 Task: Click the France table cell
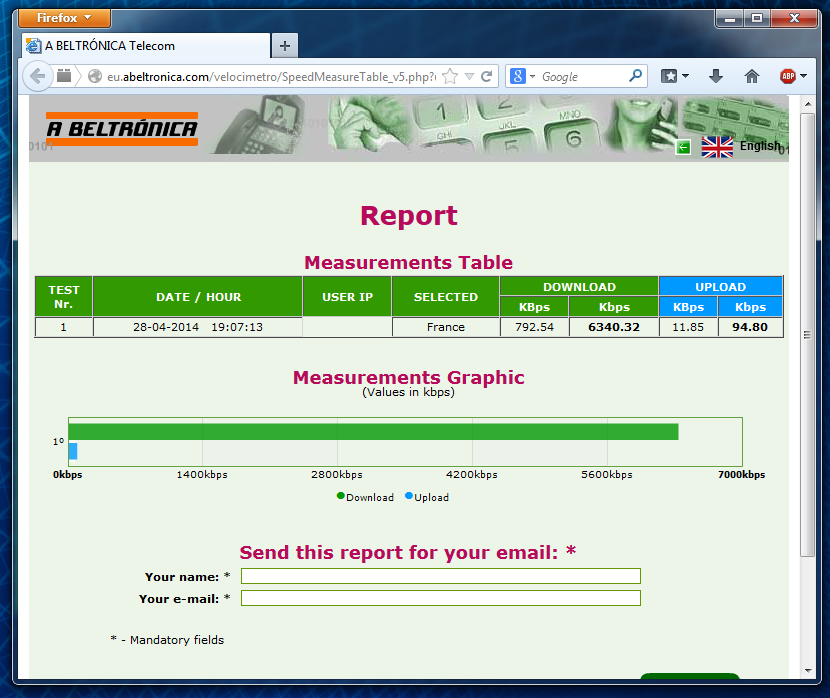(x=446, y=327)
